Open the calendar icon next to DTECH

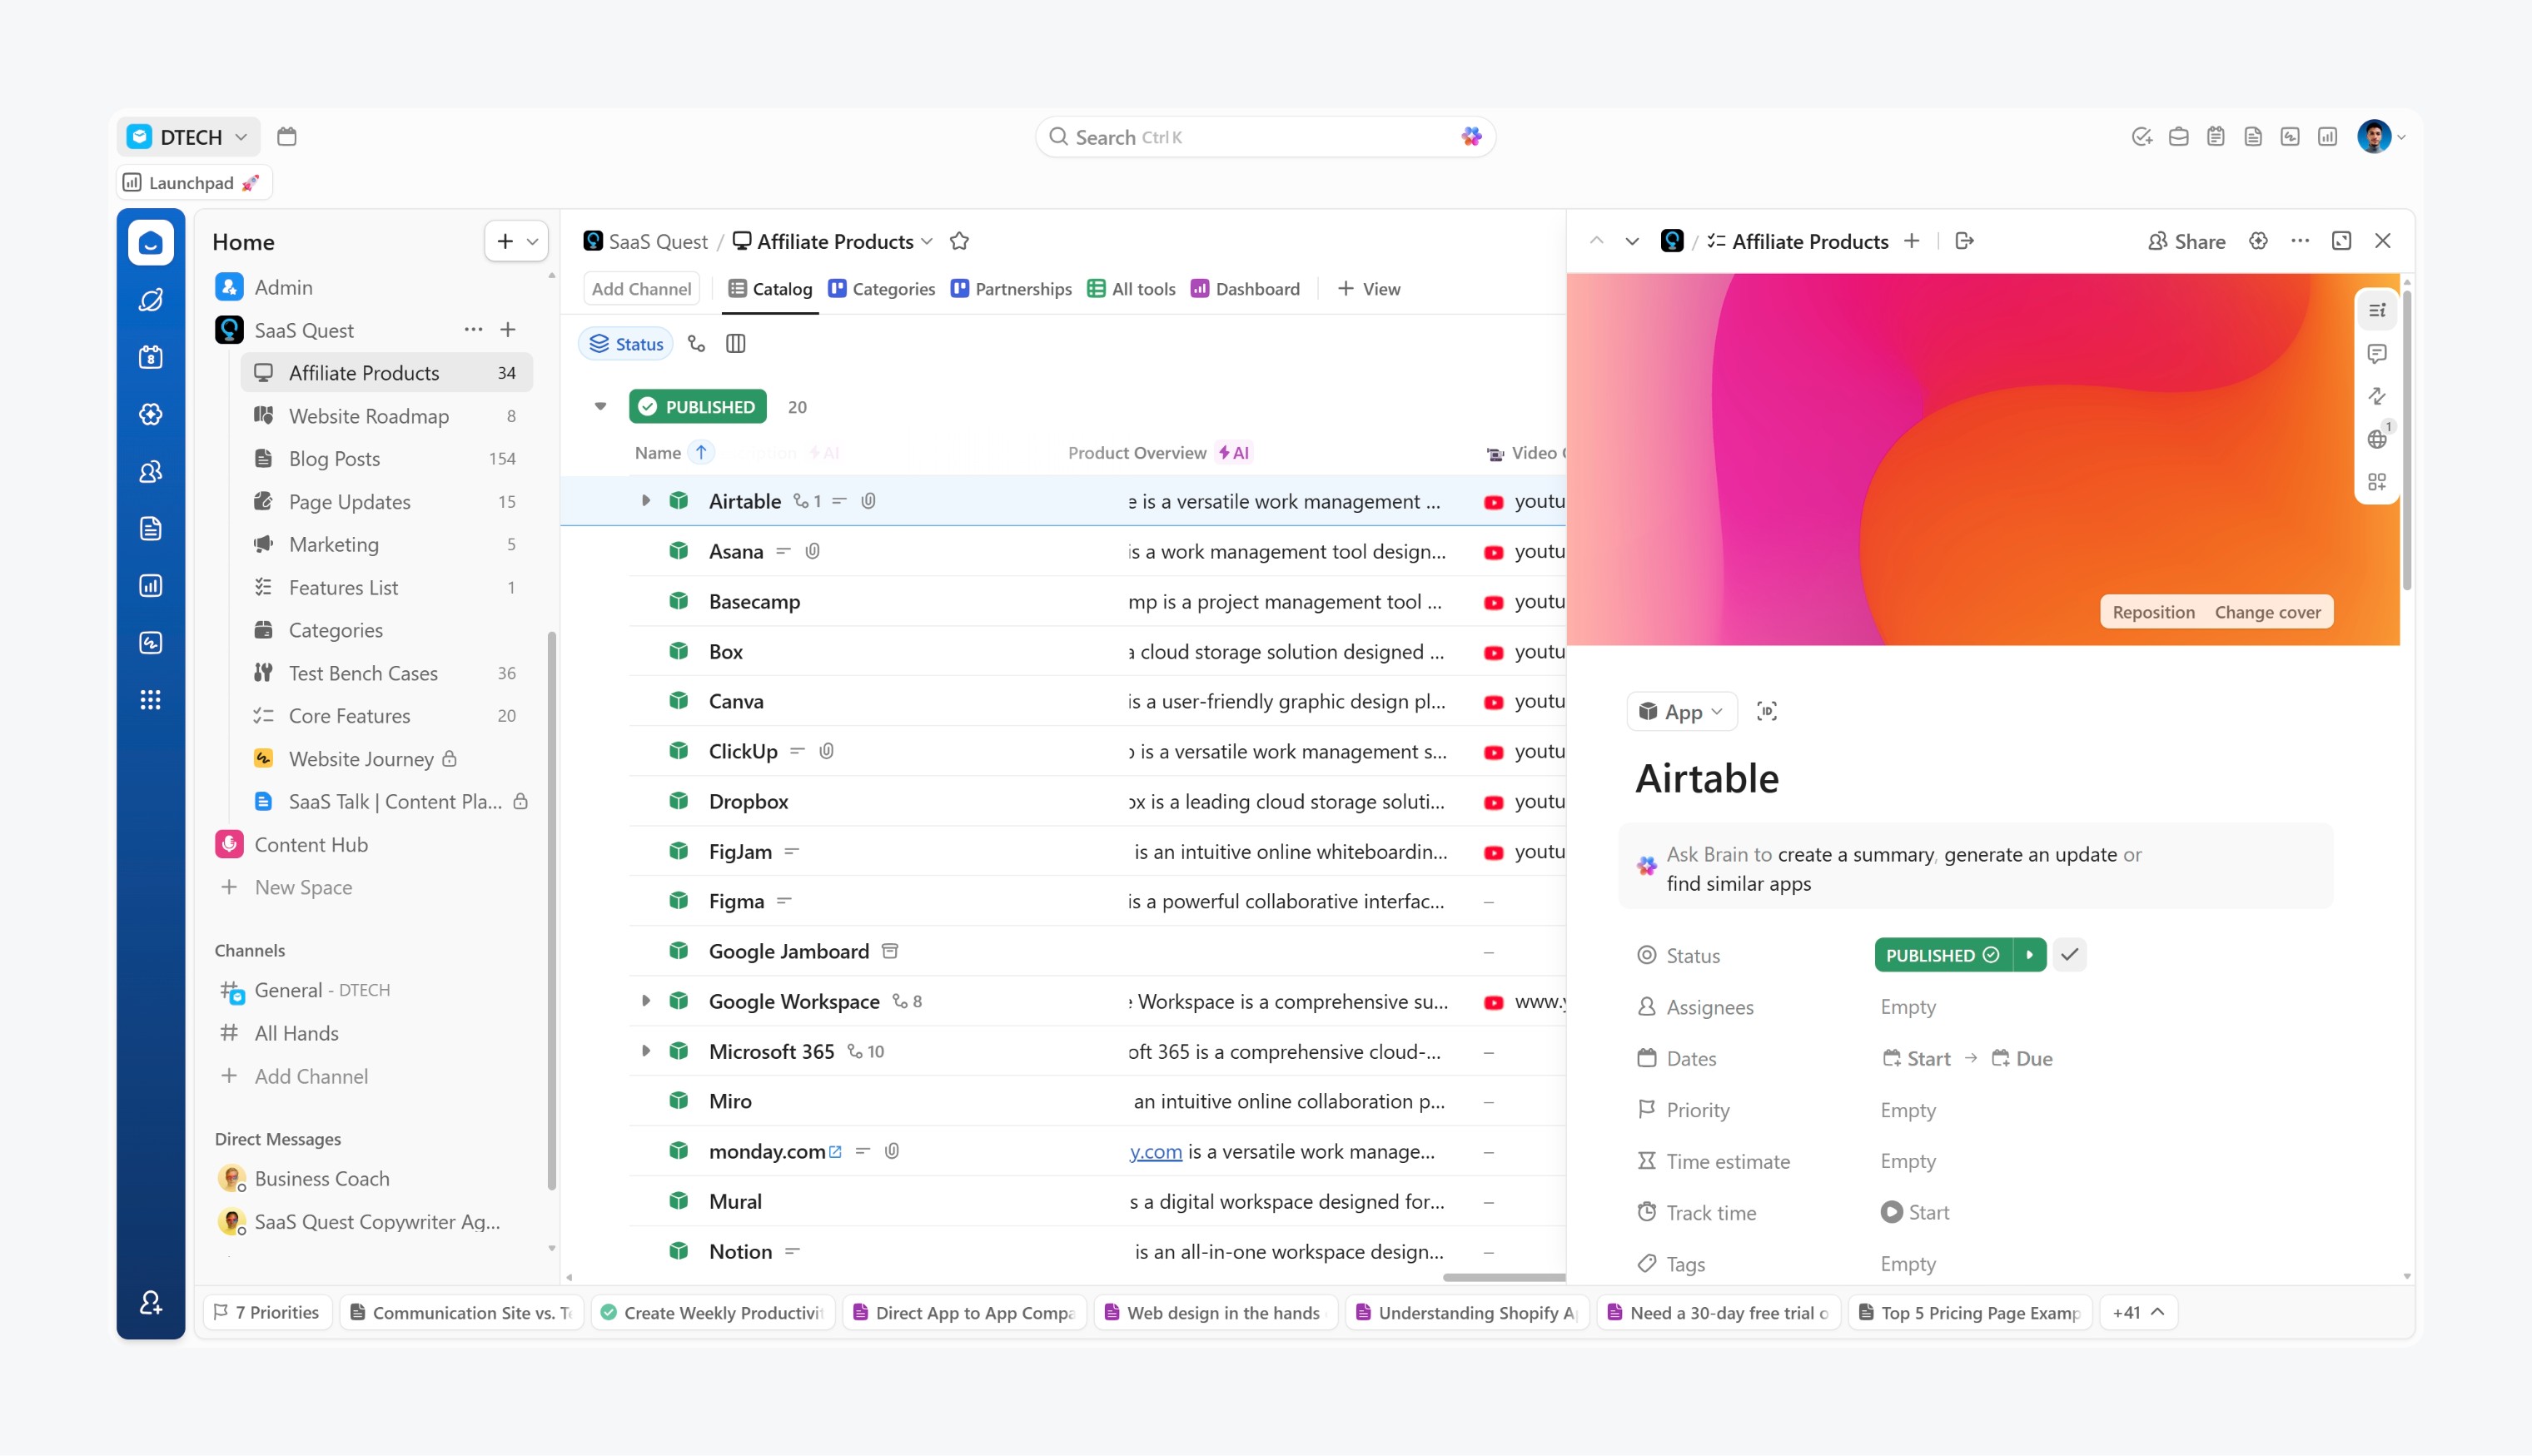click(x=287, y=137)
